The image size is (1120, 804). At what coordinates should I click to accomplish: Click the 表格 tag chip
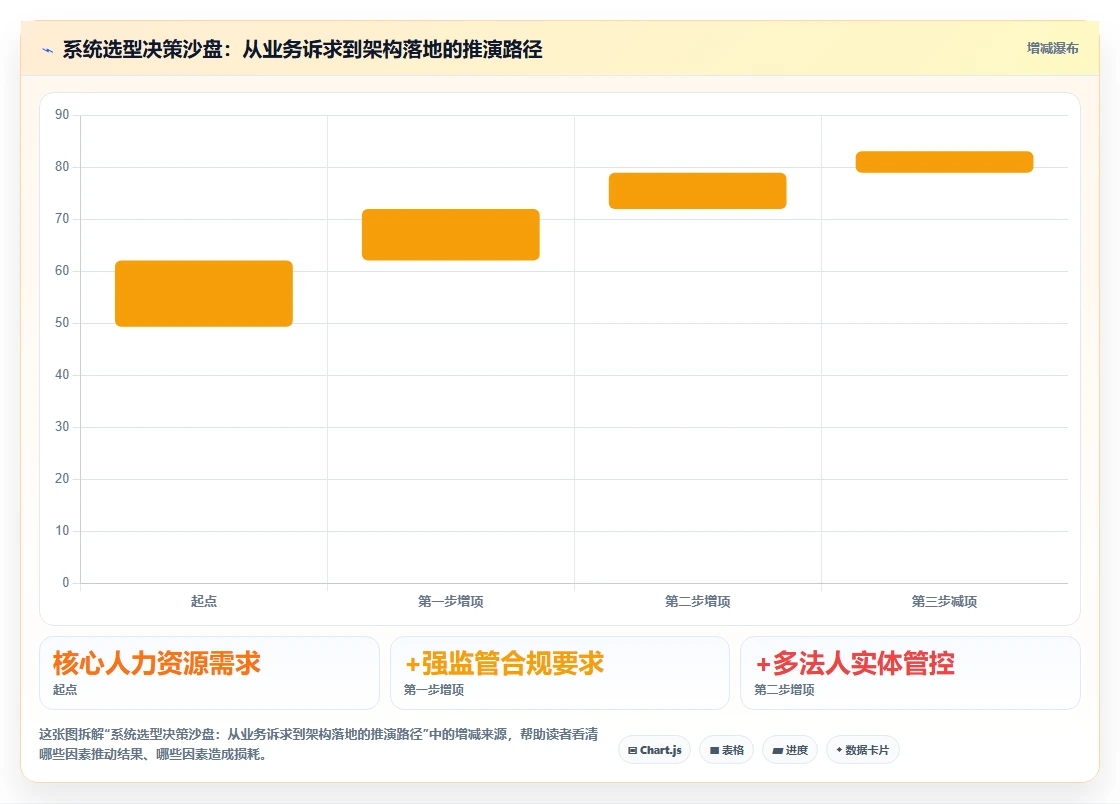(726, 750)
